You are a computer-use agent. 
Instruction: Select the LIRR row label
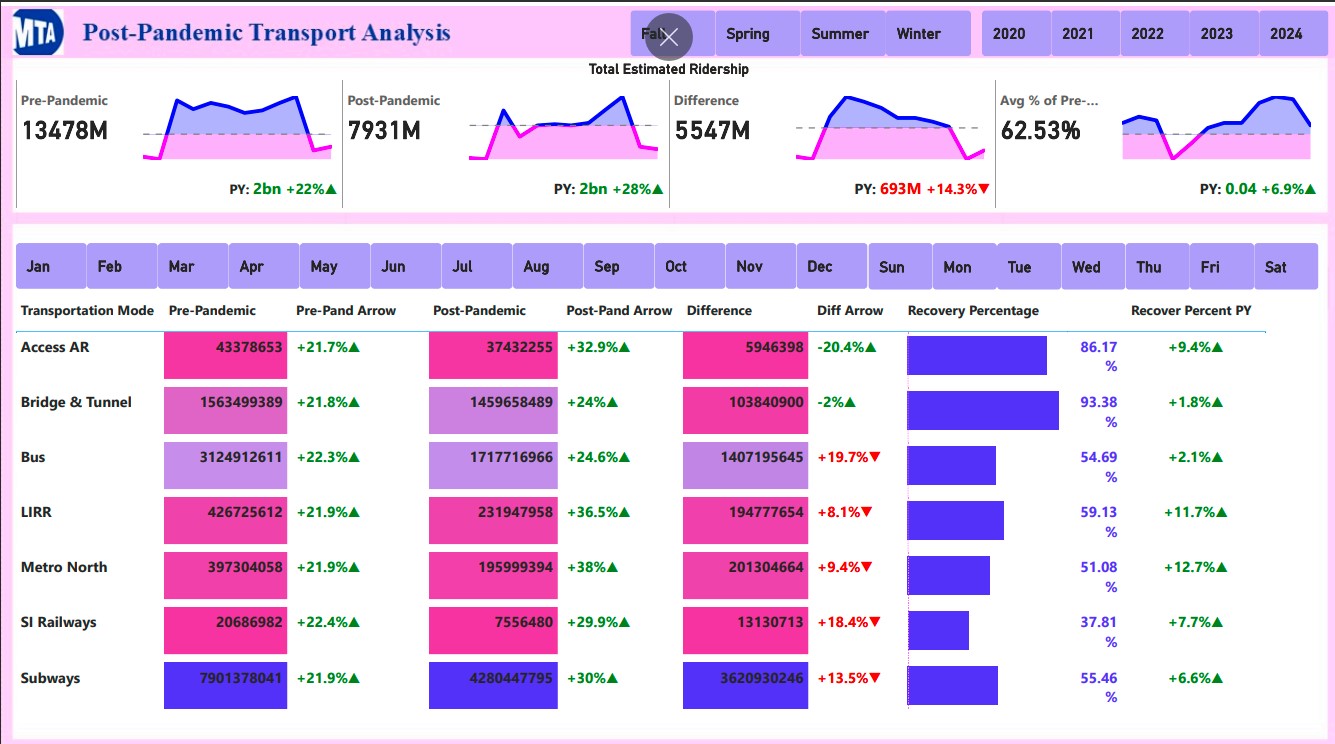pos(36,512)
